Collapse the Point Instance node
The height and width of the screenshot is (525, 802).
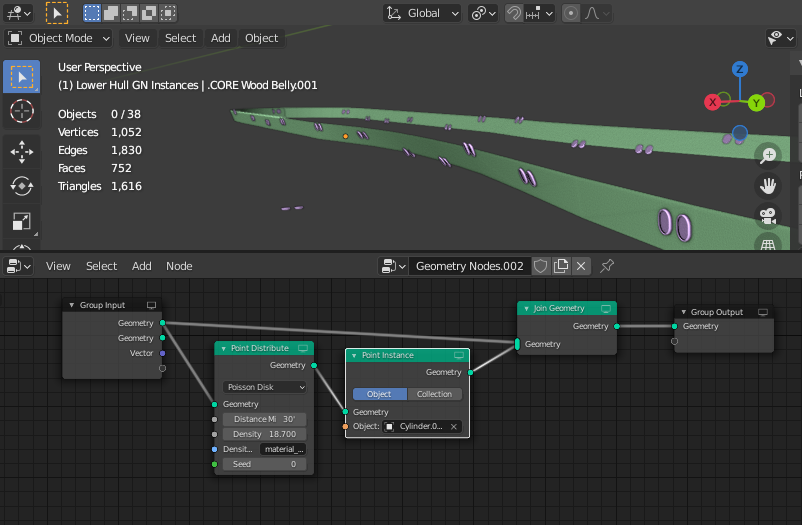[354, 356]
